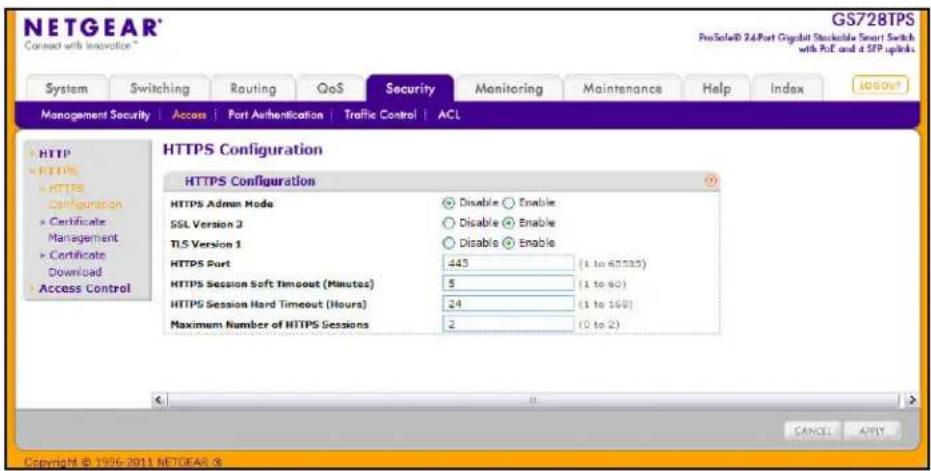The height and width of the screenshot is (471, 931).
Task: Go to Port Authentication submenu
Action: 276,115
